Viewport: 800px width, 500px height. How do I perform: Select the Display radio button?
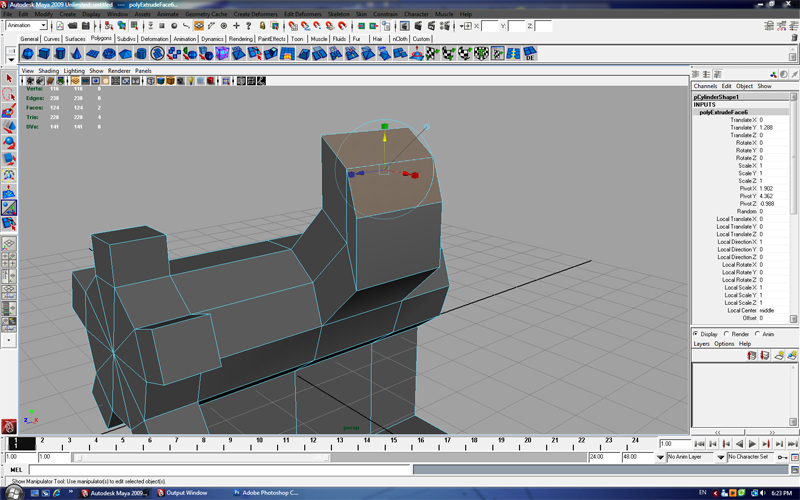(696, 334)
